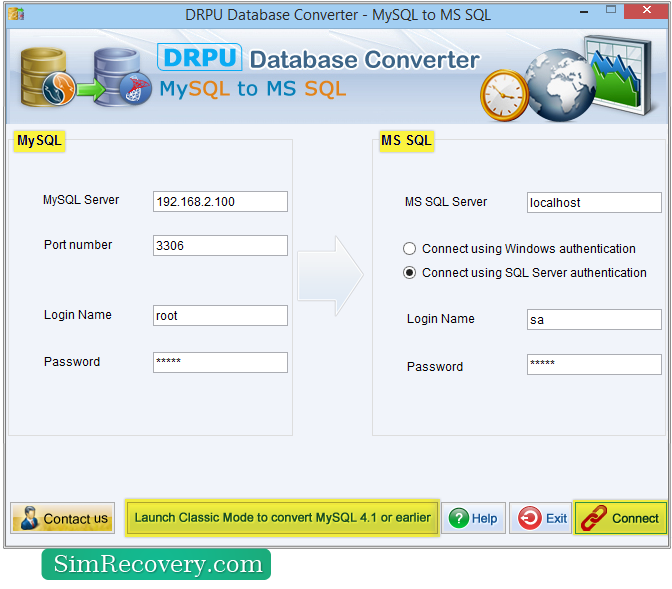Click the Port number field
This screenshot has width=672, height=589.
coord(220,245)
